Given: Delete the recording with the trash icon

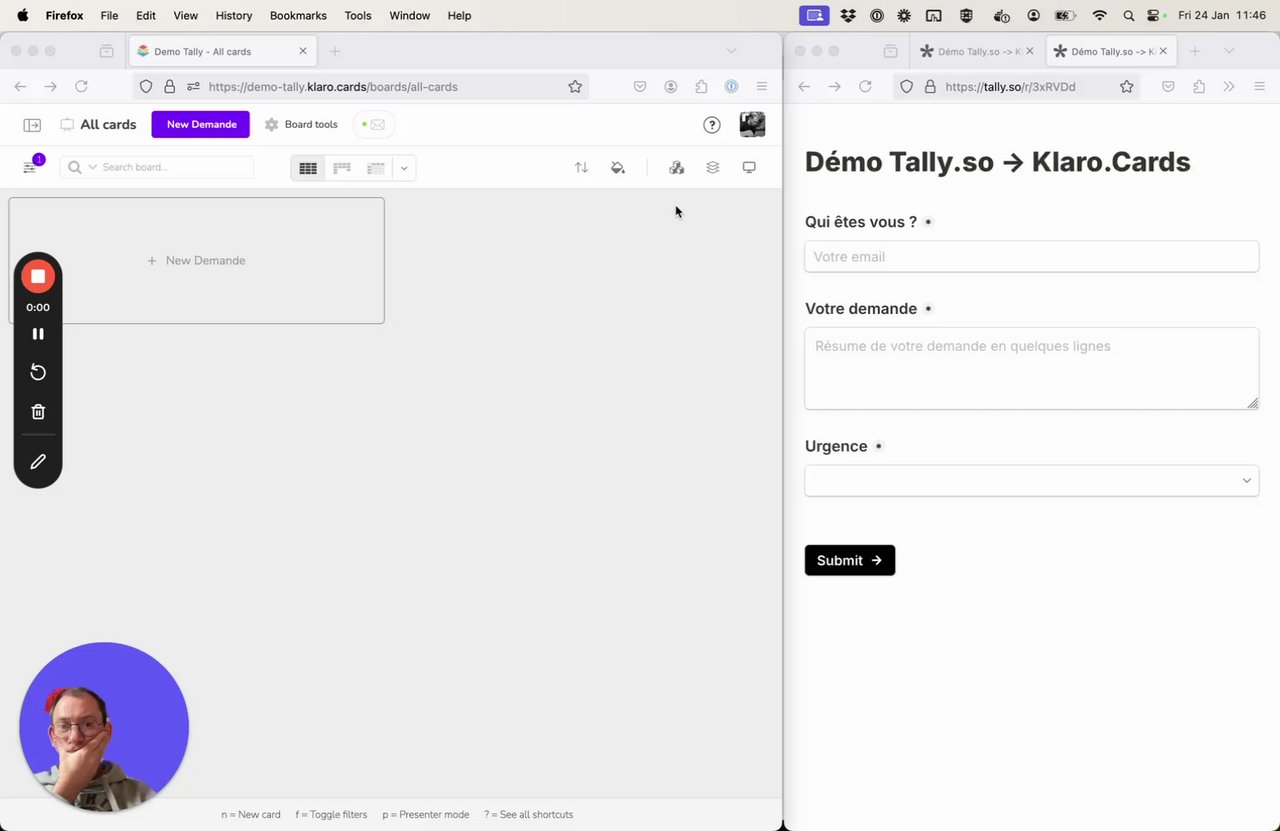Looking at the screenshot, I should (x=38, y=411).
